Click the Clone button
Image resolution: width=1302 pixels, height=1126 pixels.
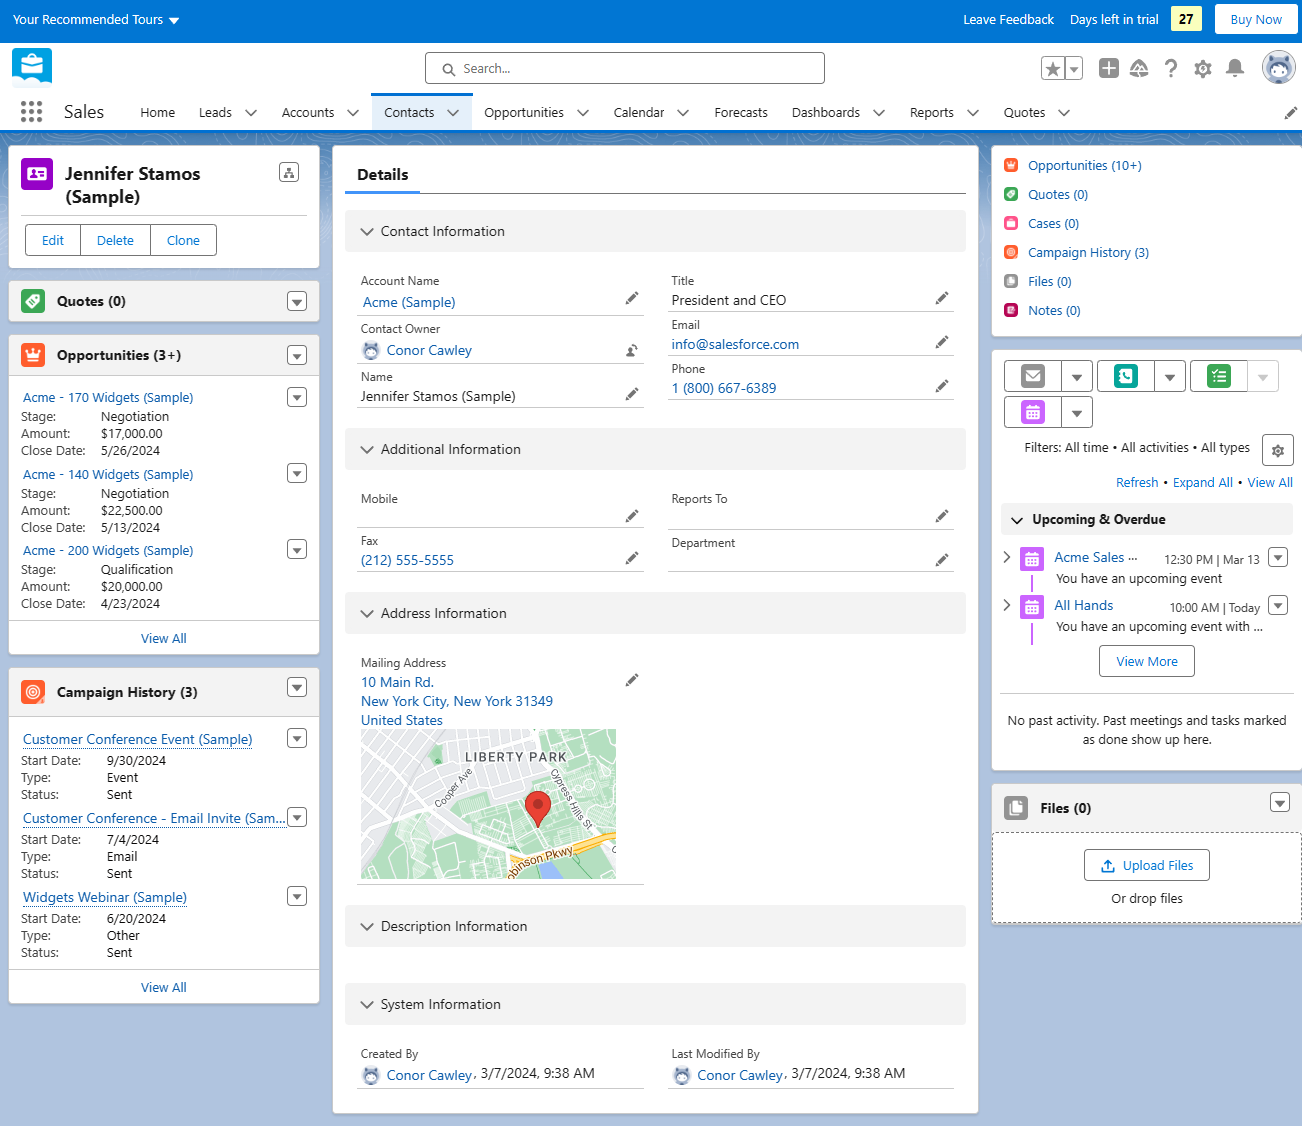point(183,240)
